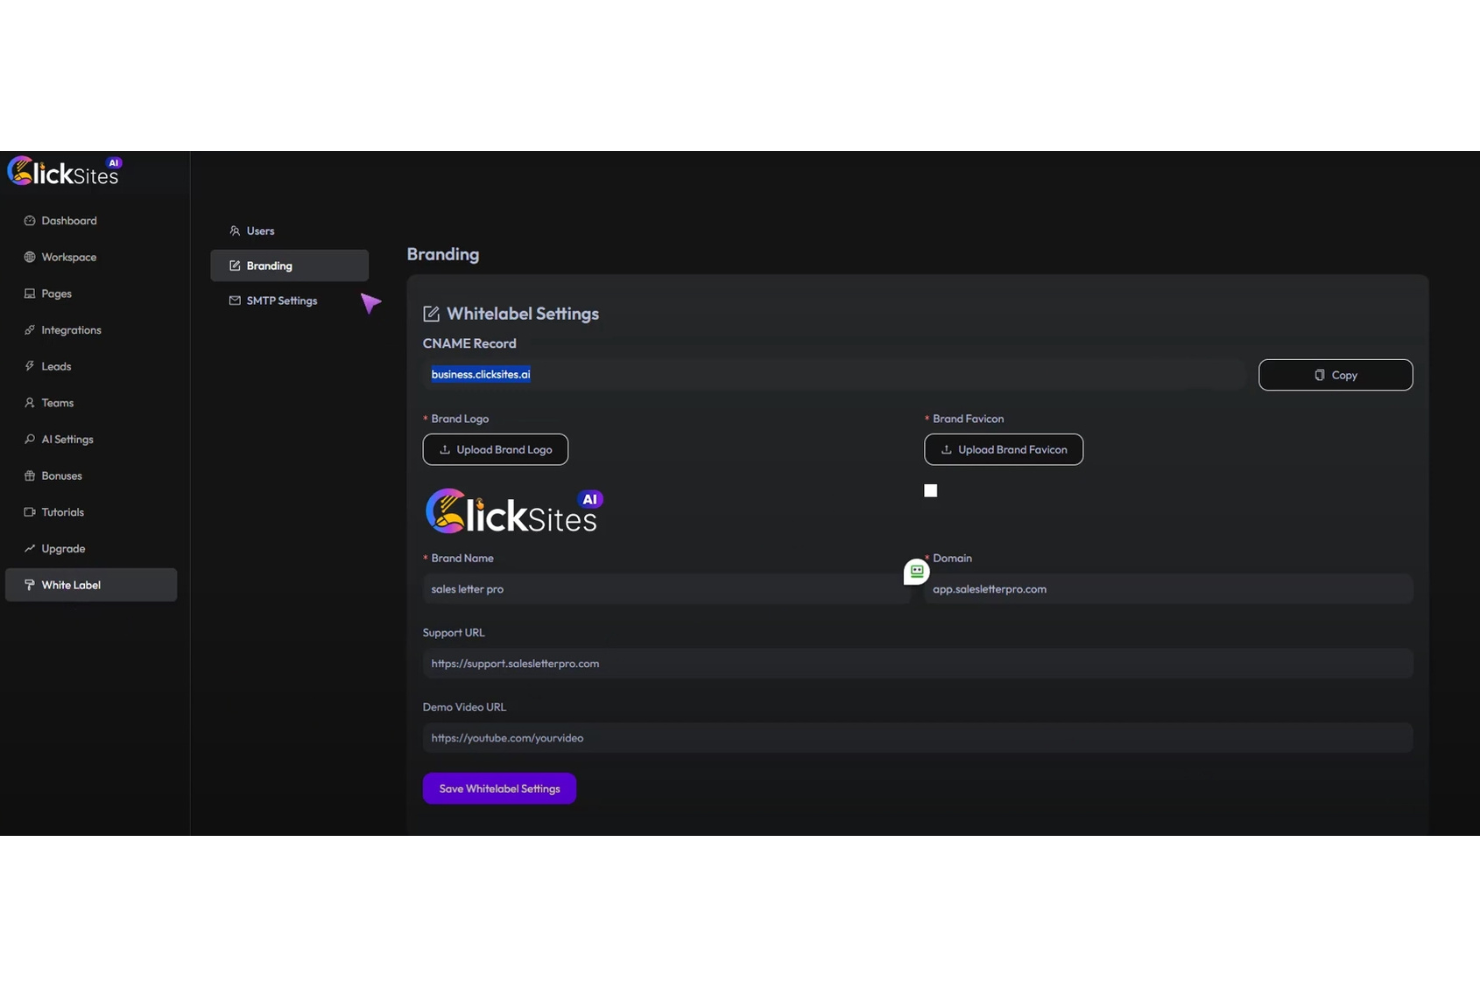Open the chat support widget

coord(915,571)
